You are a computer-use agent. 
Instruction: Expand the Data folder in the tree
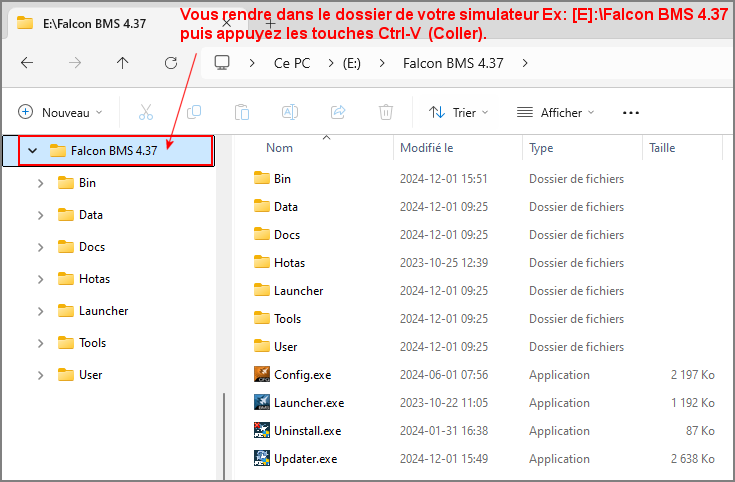point(40,215)
